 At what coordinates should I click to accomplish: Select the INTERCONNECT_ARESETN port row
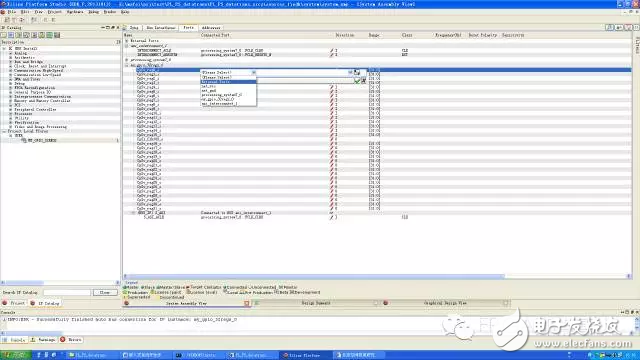point(157,55)
